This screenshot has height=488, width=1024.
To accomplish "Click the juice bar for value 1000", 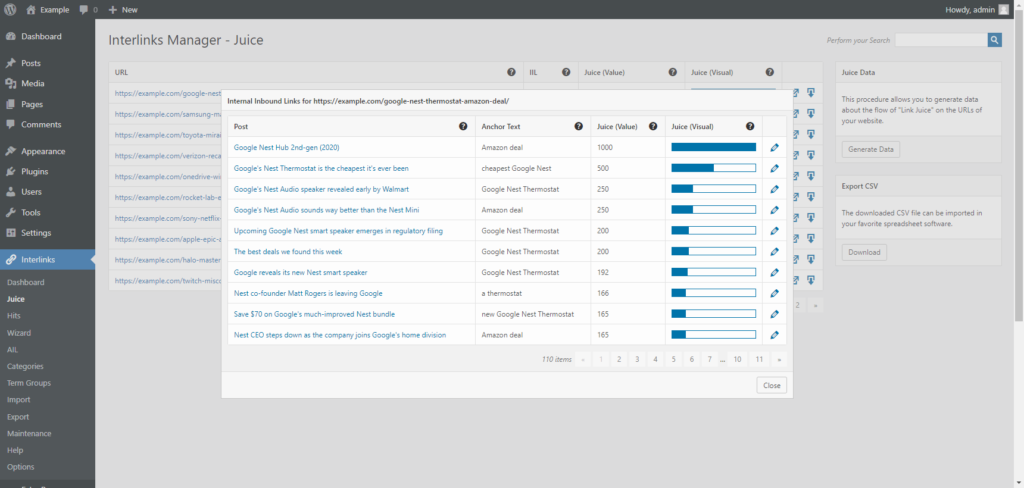I will (714, 148).
